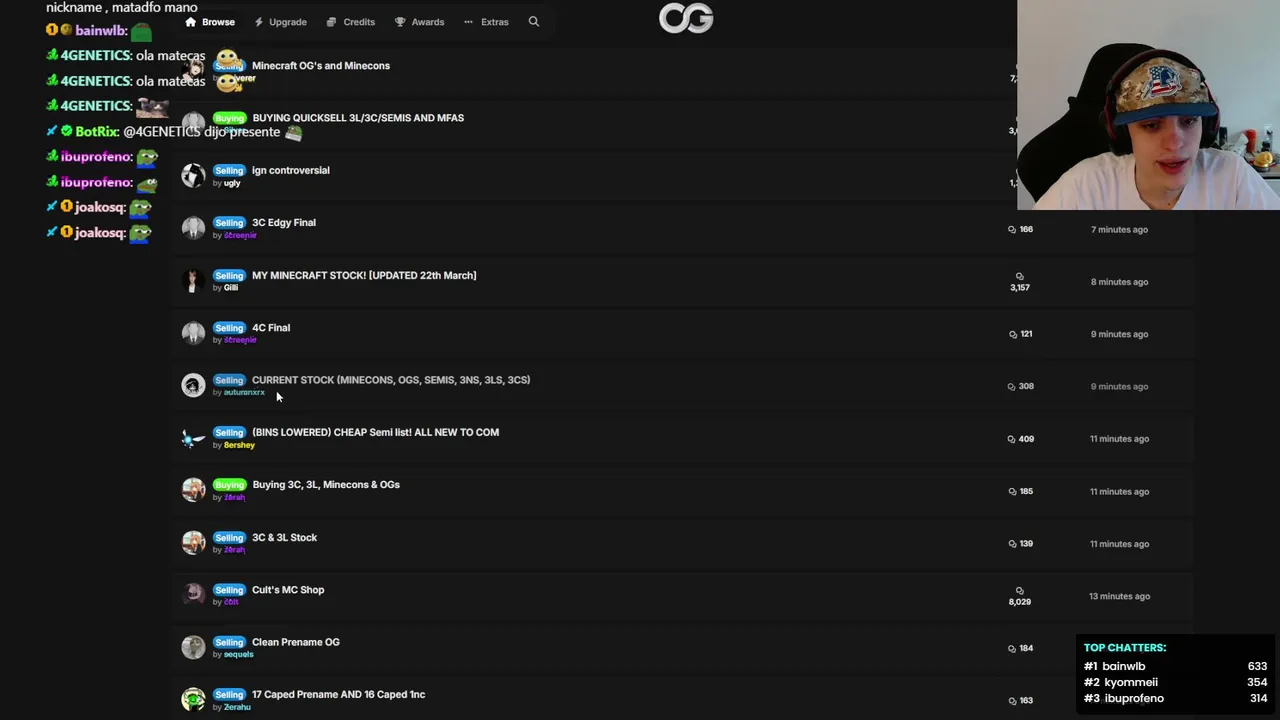Open avatar beside '4C Final' thread
The height and width of the screenshot is (720, 1280).
(x=193, y=333)
